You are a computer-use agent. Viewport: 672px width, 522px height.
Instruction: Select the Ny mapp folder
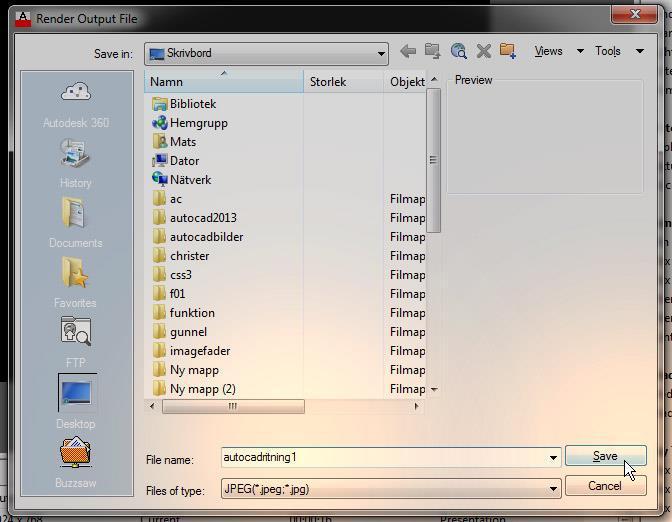click(x=186, y=370)
